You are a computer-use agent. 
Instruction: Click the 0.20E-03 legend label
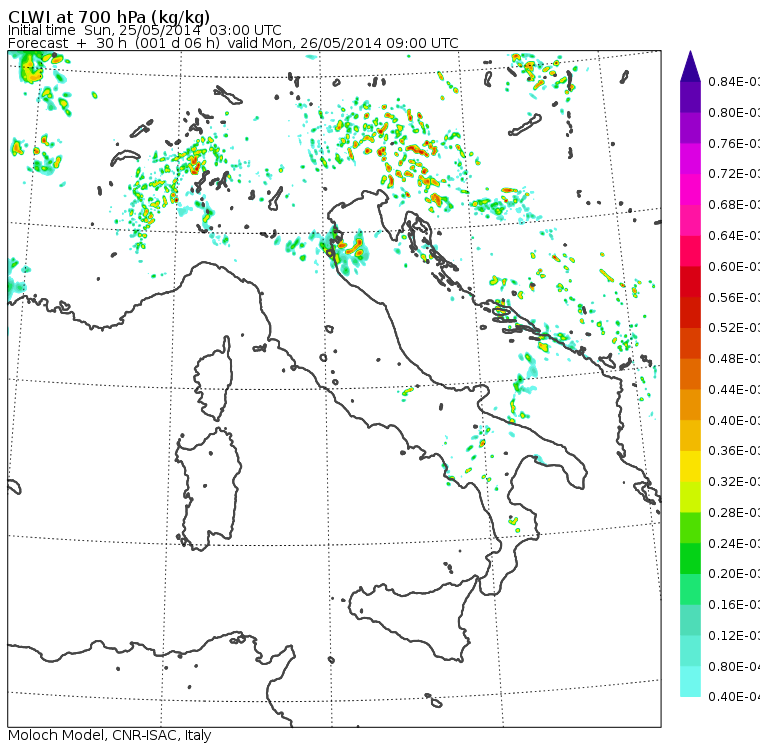point(734,574)
